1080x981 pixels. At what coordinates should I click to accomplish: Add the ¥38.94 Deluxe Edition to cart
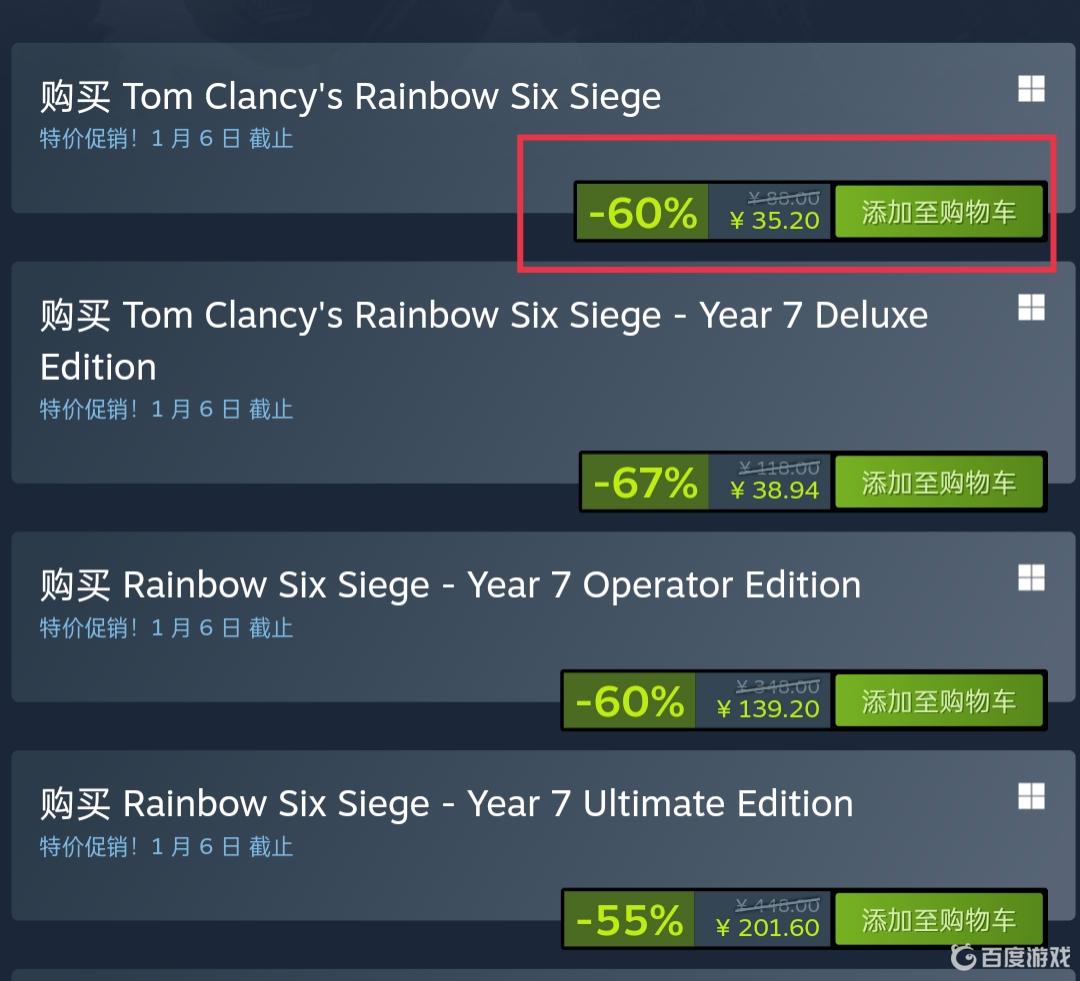(938, 483)
